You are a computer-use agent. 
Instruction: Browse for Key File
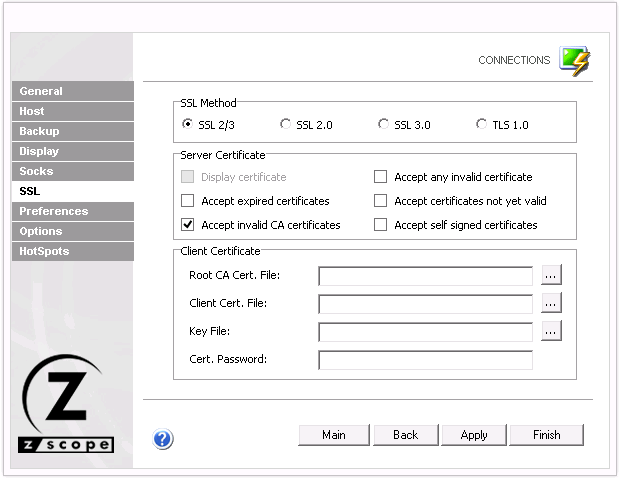point(551,331)
